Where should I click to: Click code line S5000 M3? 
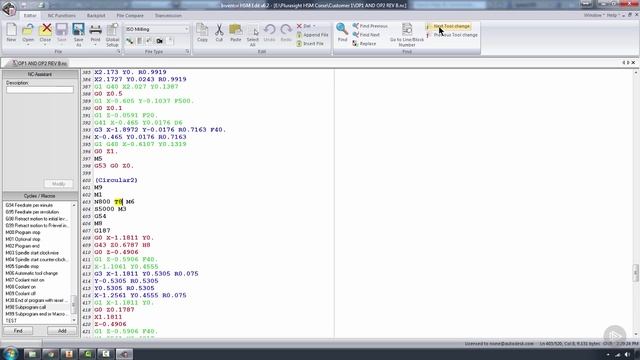(110, 209)
